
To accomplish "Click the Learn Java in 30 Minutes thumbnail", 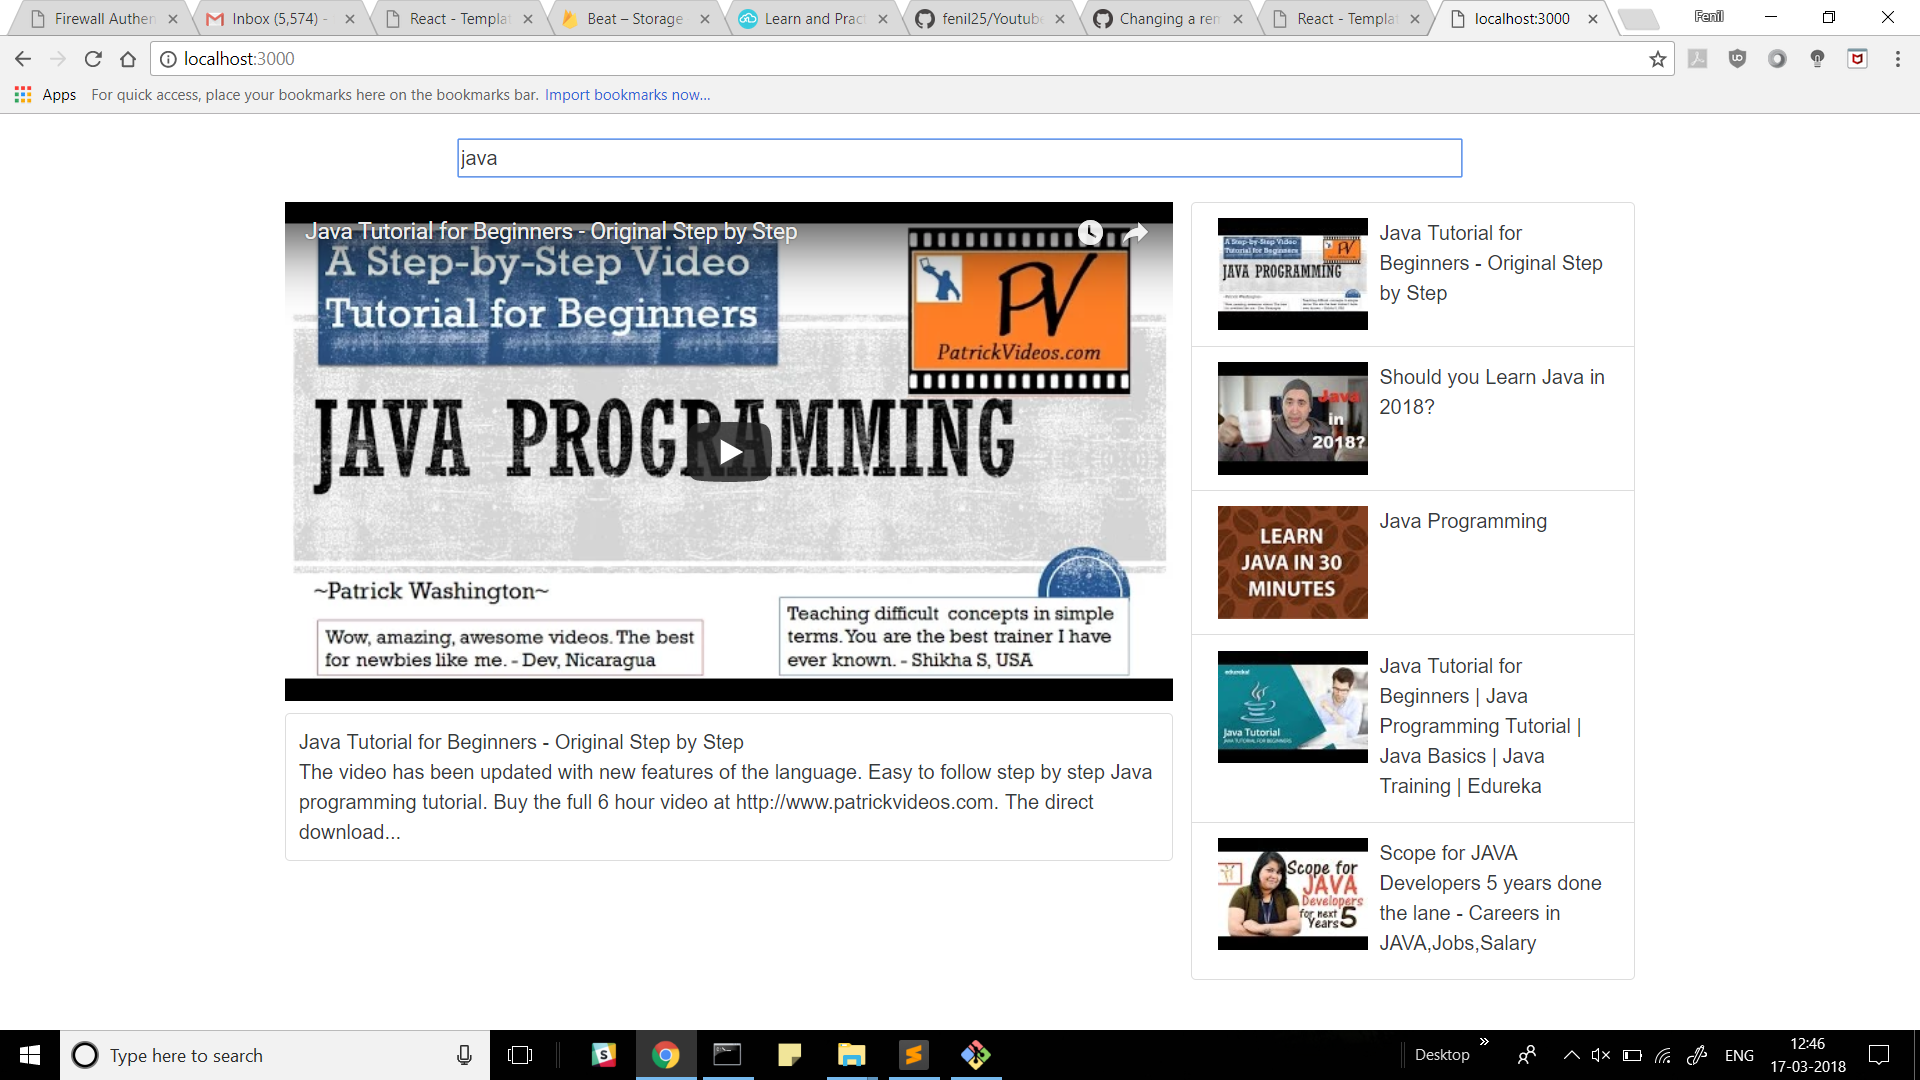I will coord(1292,562).
